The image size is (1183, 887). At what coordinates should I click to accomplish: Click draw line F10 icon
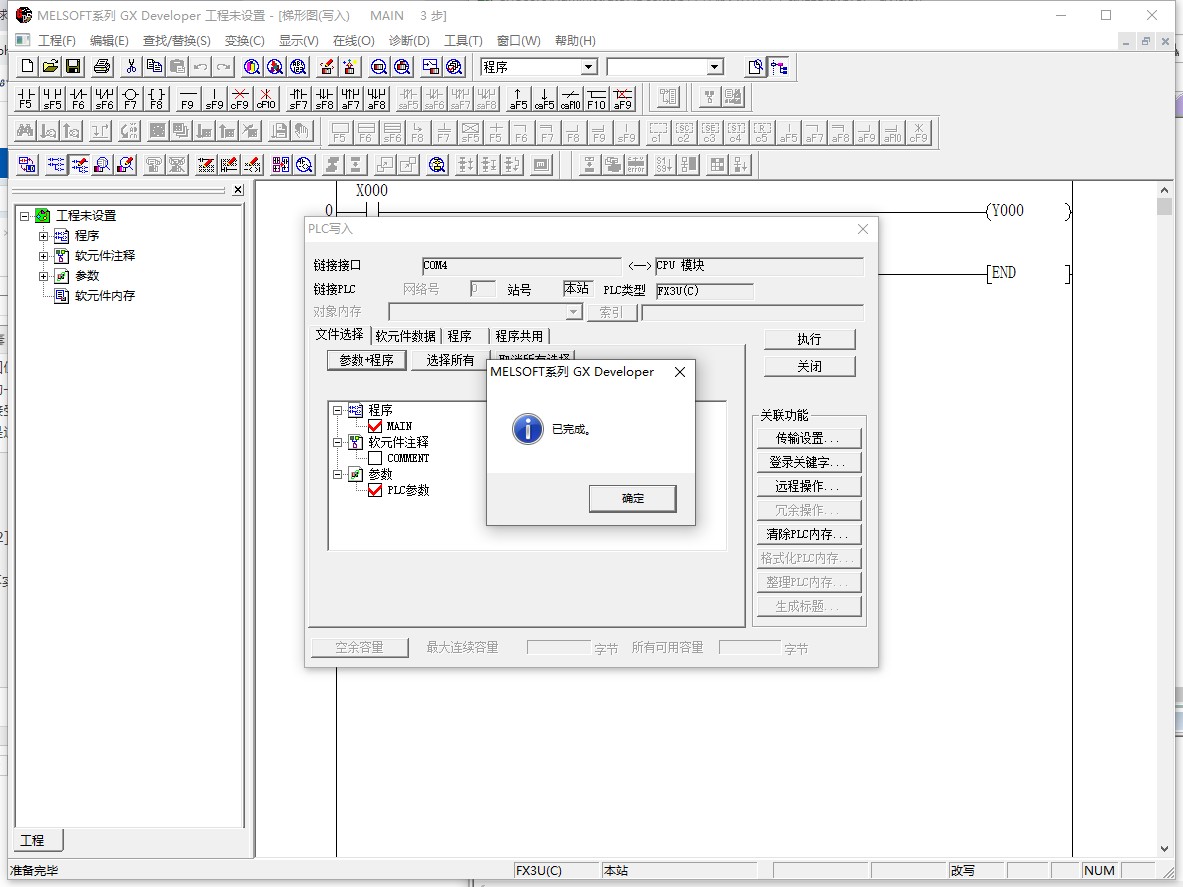pos(597,98)
